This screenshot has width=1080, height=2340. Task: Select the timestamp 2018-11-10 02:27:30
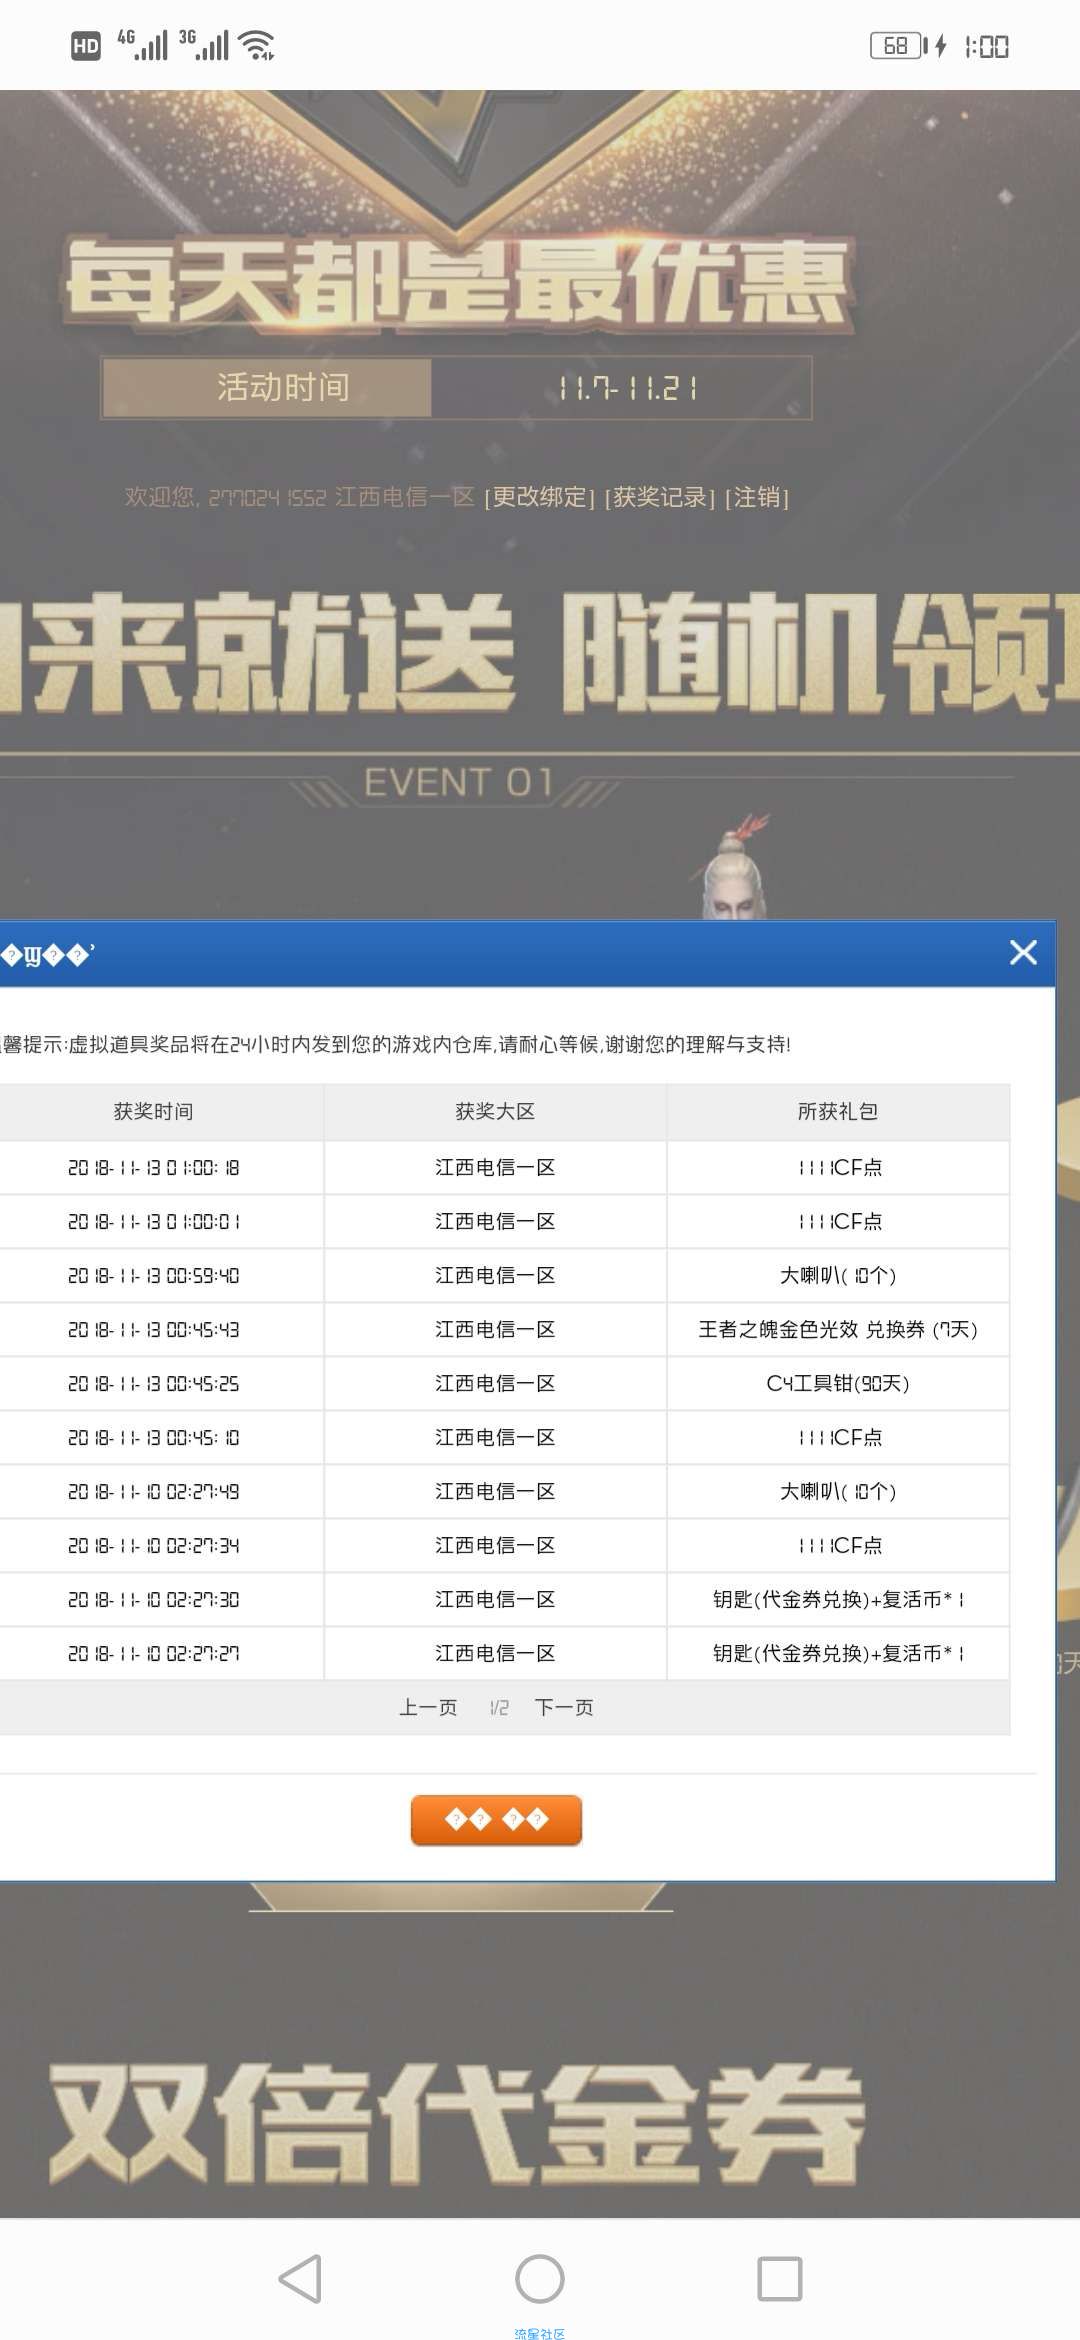tap(153, 1599)
